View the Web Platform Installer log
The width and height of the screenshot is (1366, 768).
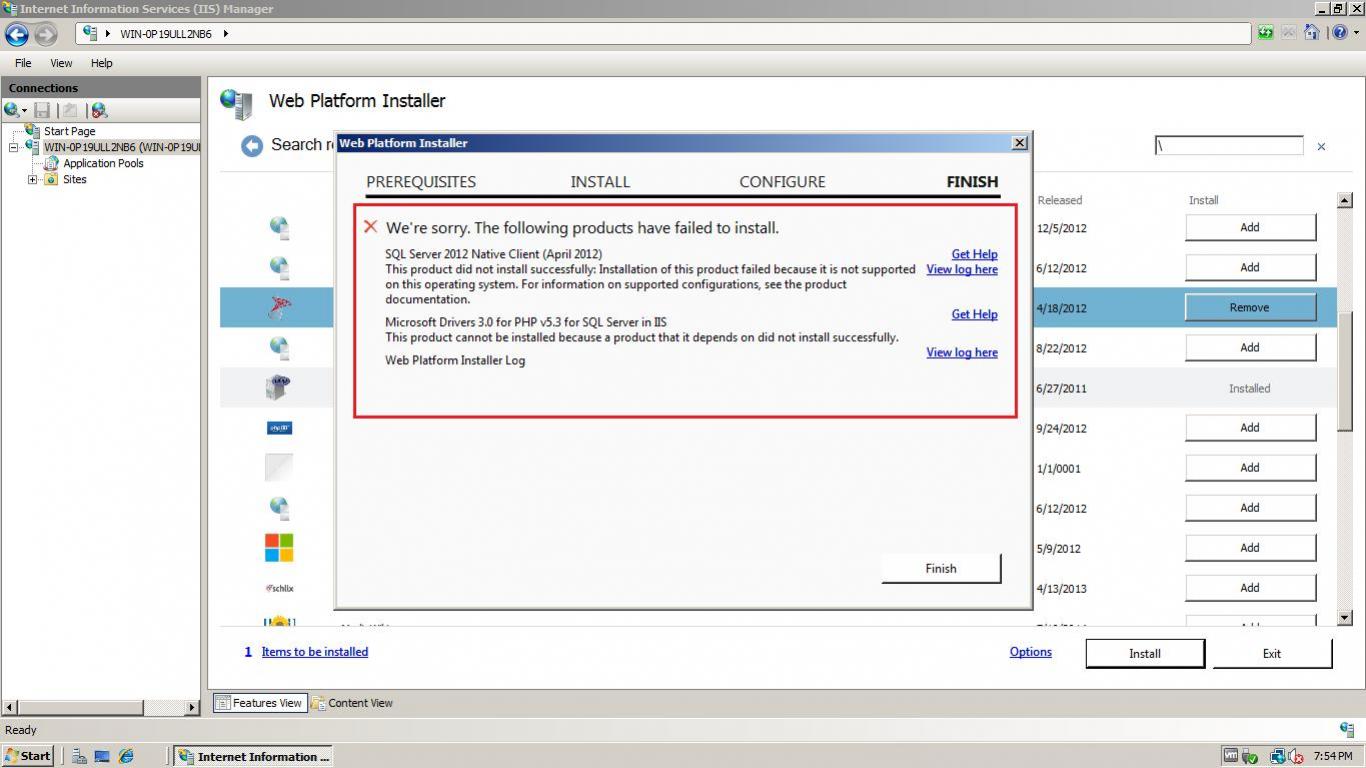[x=962, y=352]
